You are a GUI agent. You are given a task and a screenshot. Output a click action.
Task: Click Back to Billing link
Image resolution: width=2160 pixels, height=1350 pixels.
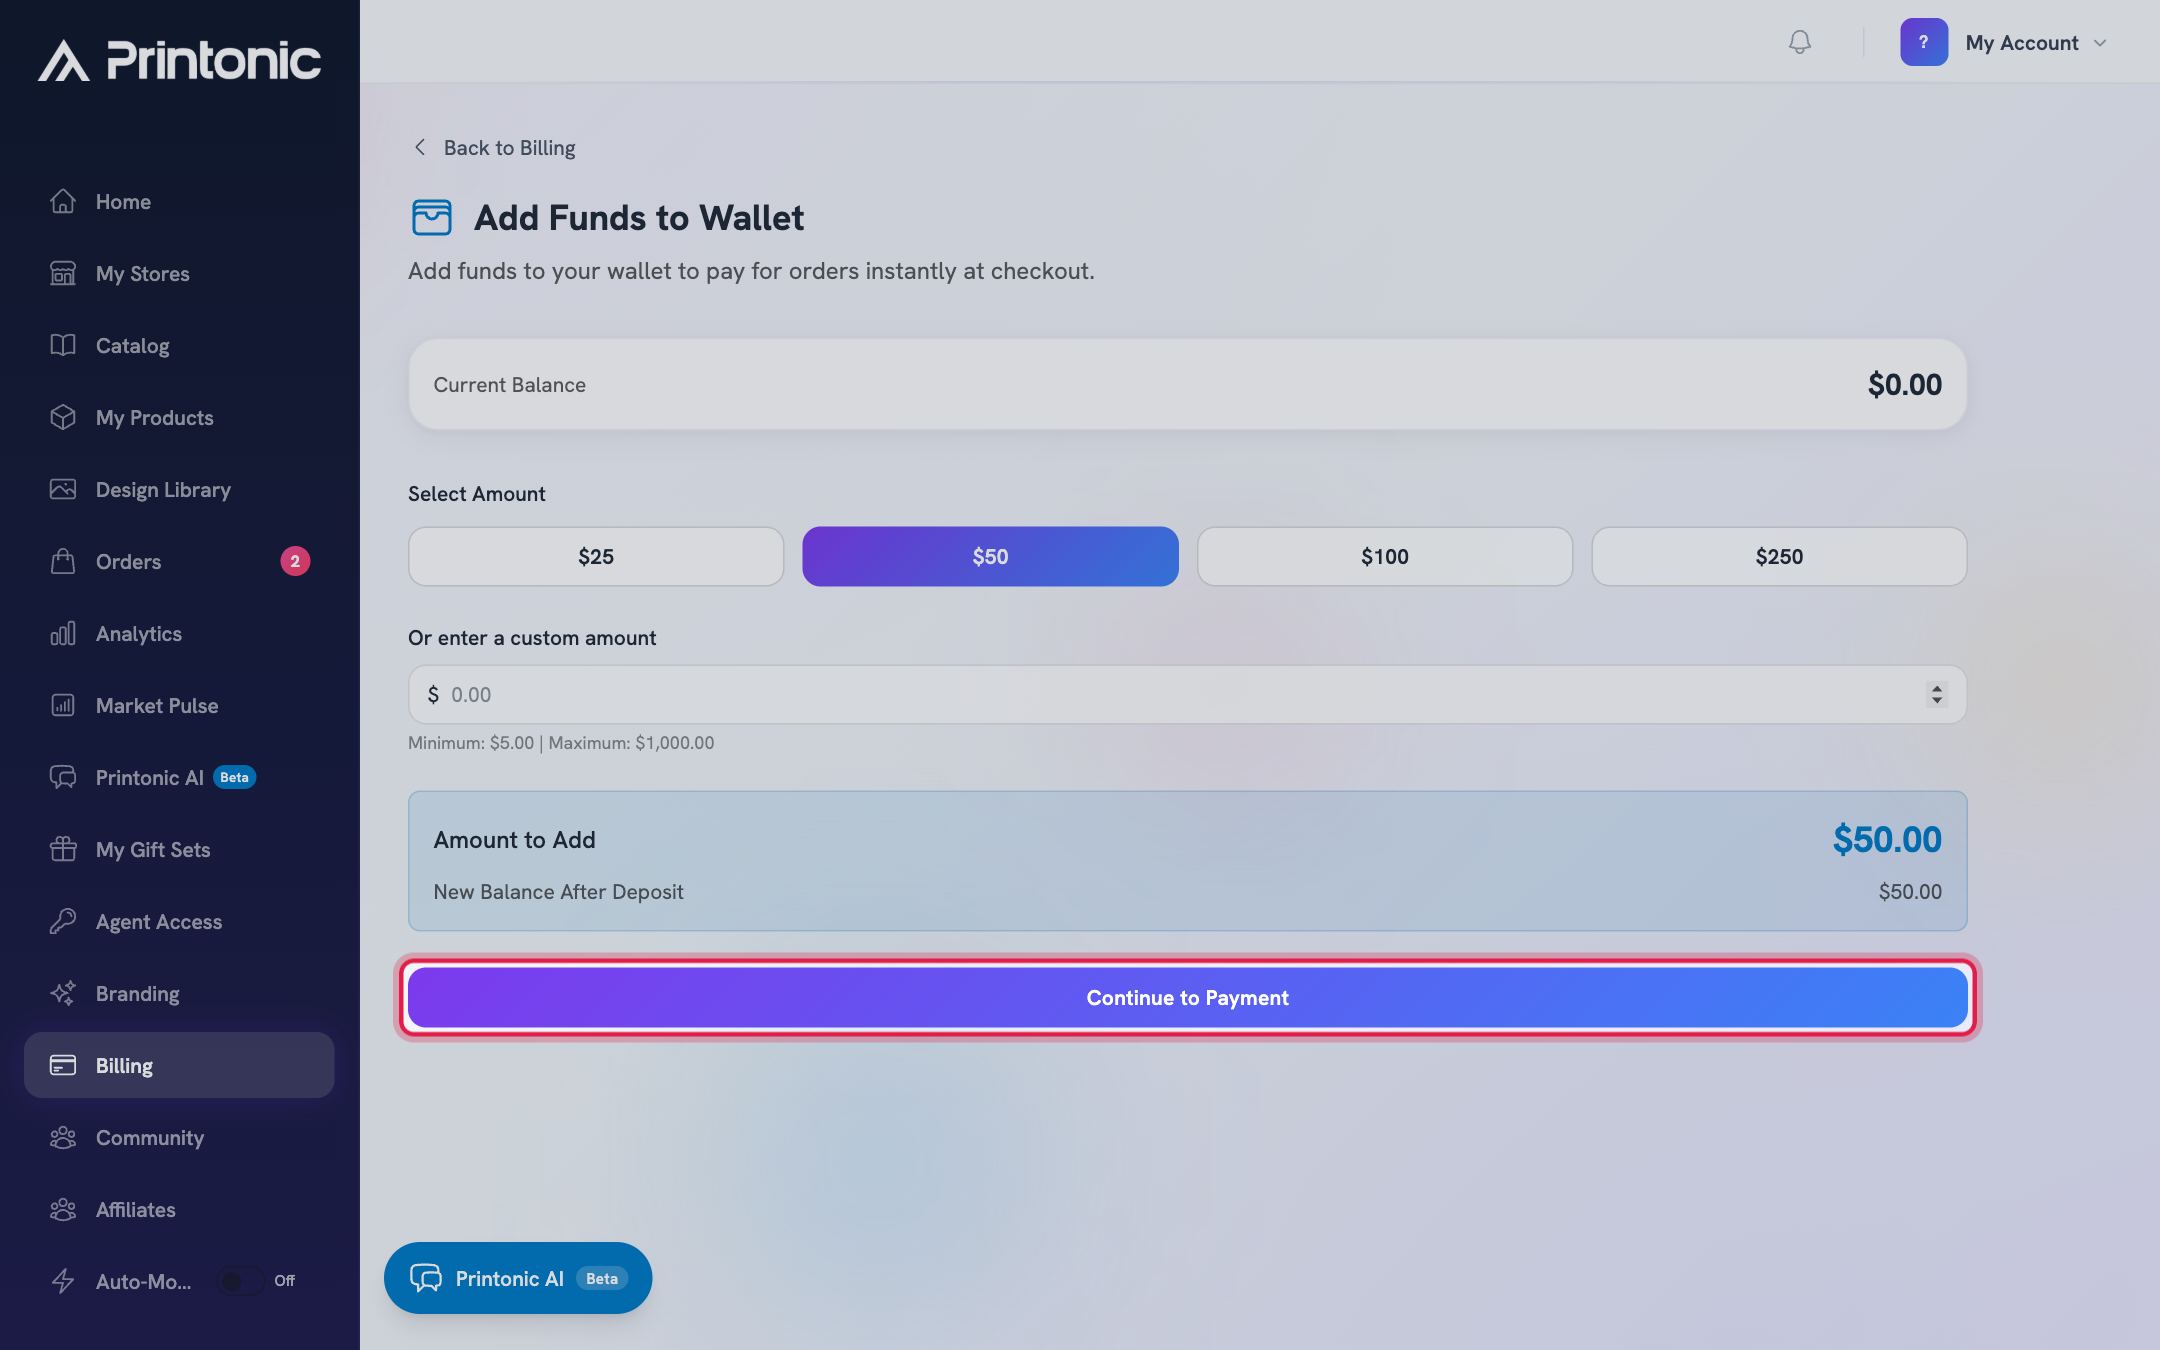(494, 147)
